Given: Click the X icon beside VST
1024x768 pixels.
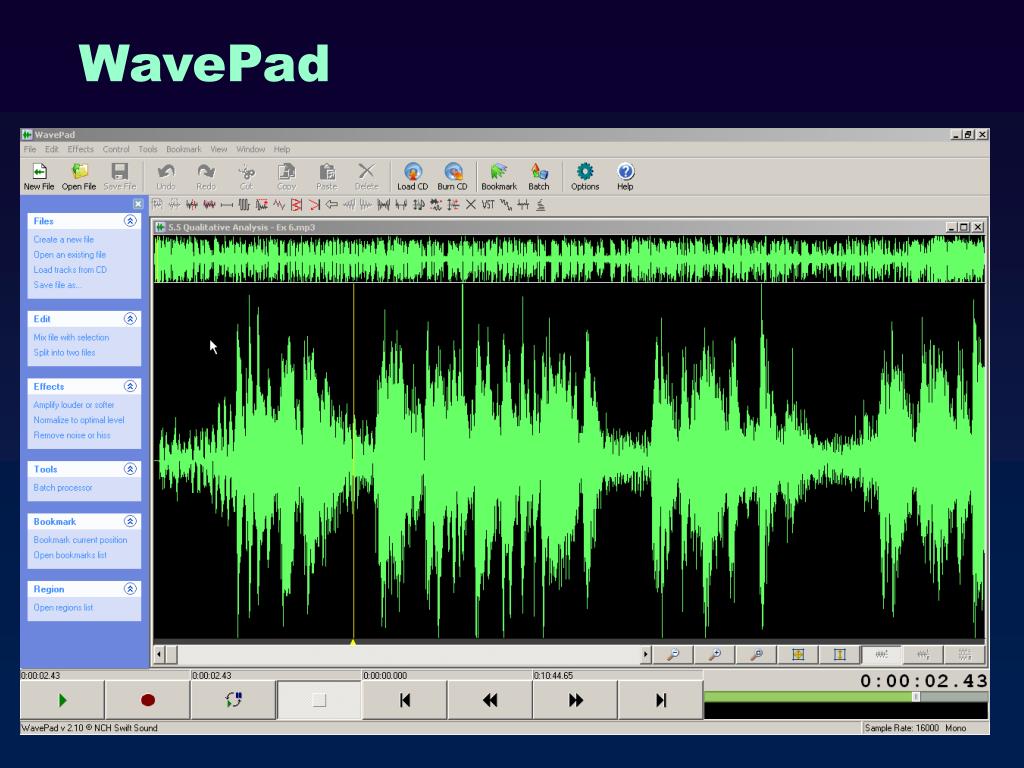Looking at the screenshot, I should [x=471, y=205].
